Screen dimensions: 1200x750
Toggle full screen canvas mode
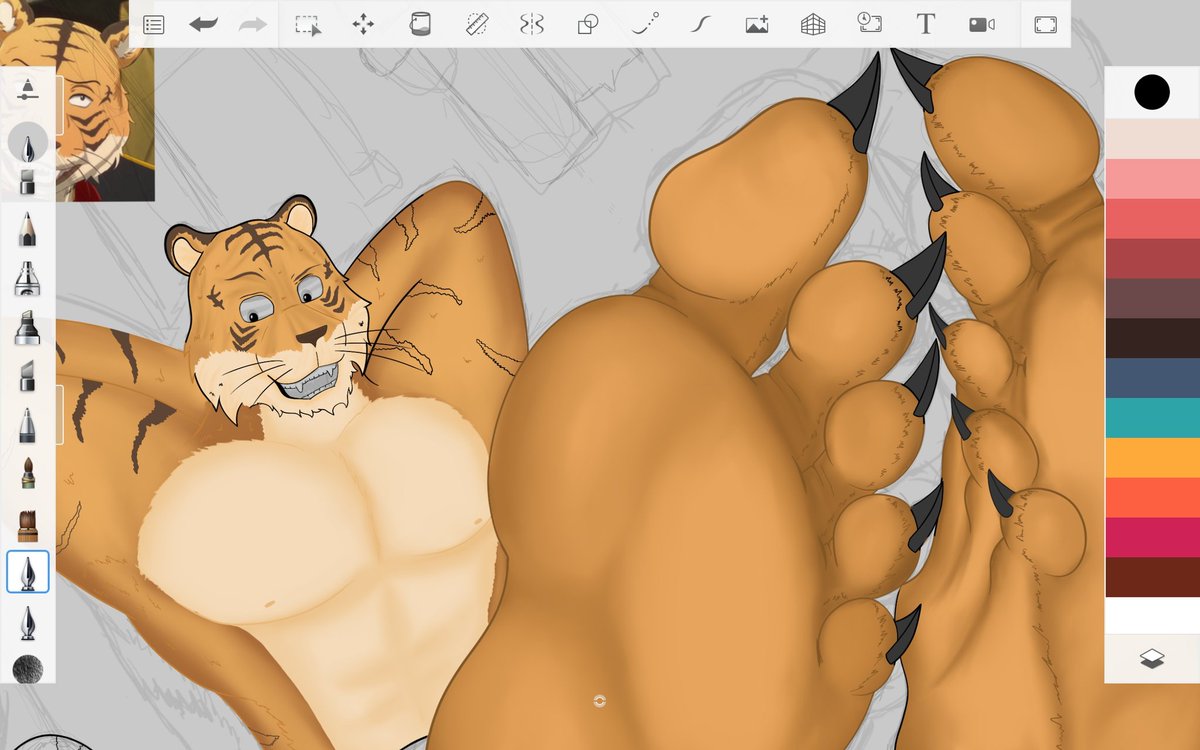1045,25
